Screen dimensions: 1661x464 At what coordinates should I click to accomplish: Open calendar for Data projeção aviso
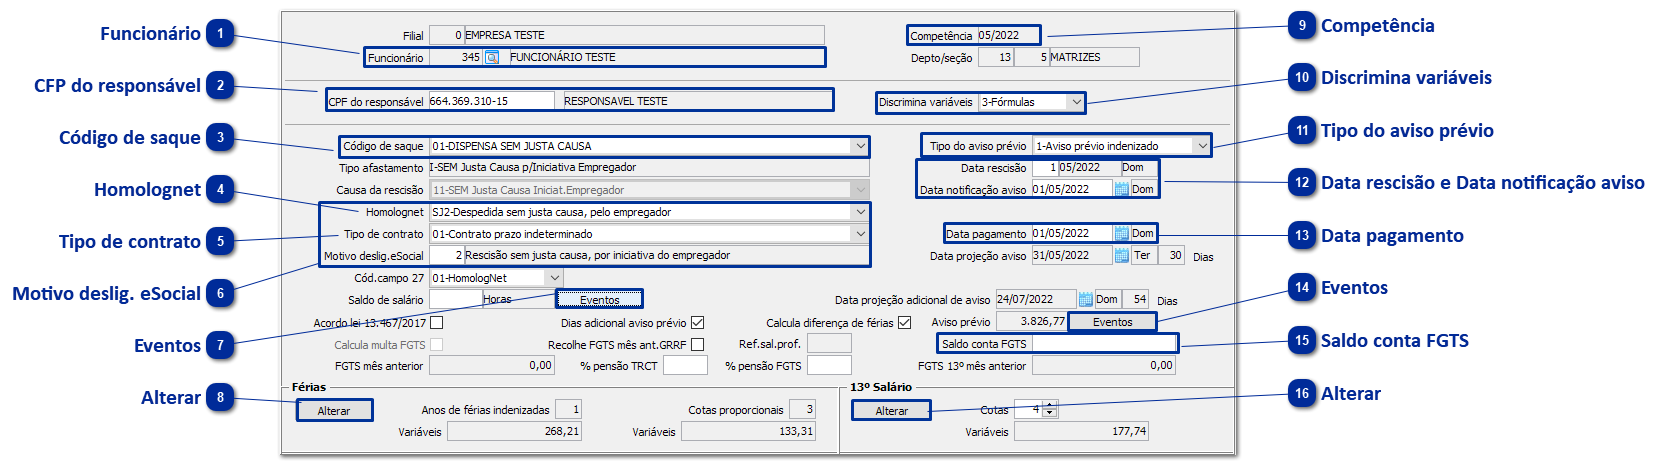point(1121,255)
